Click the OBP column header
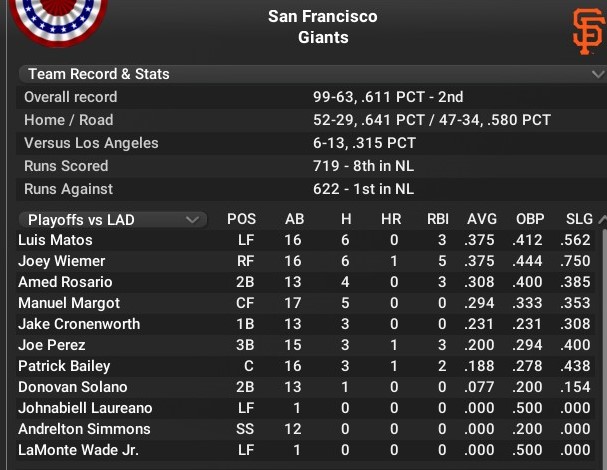Screen dimensions: 607x470 pos(530,219)
